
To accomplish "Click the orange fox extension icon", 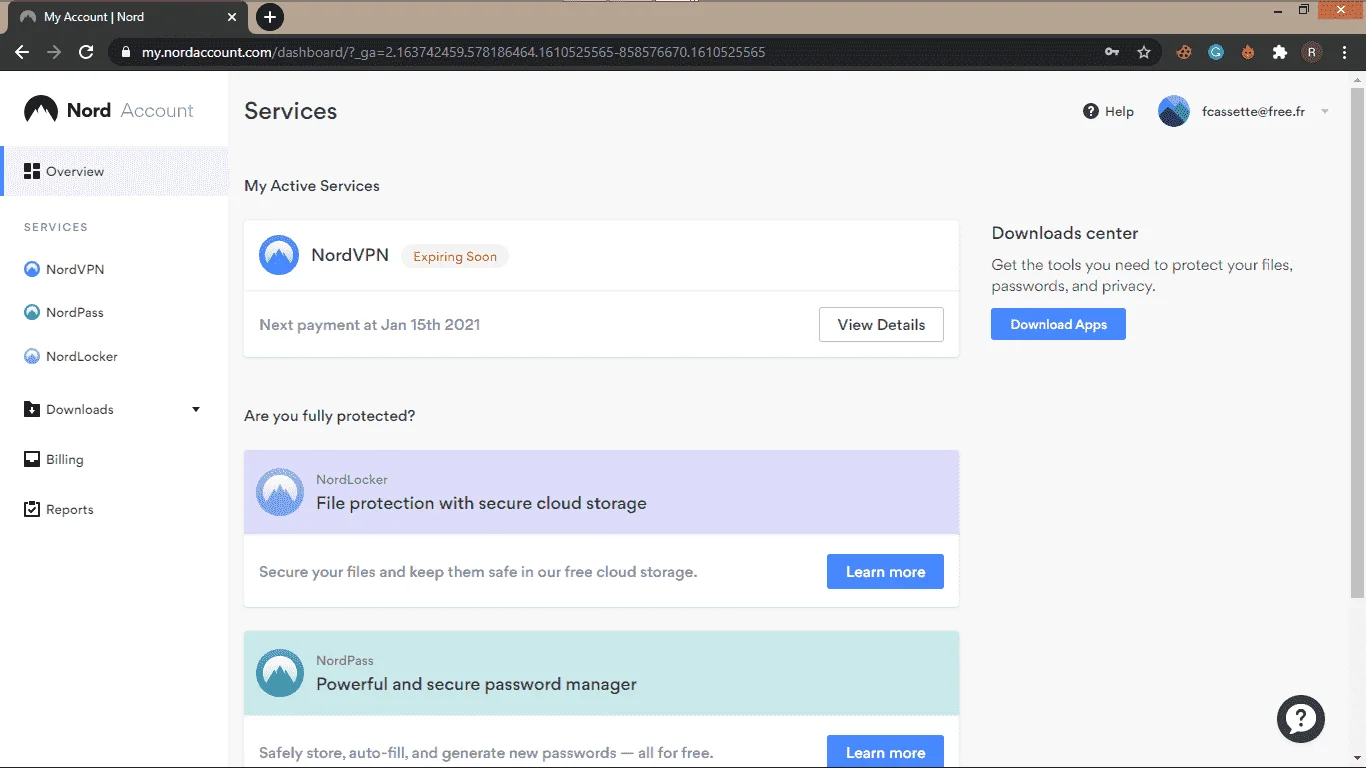I will point(1248,52).
